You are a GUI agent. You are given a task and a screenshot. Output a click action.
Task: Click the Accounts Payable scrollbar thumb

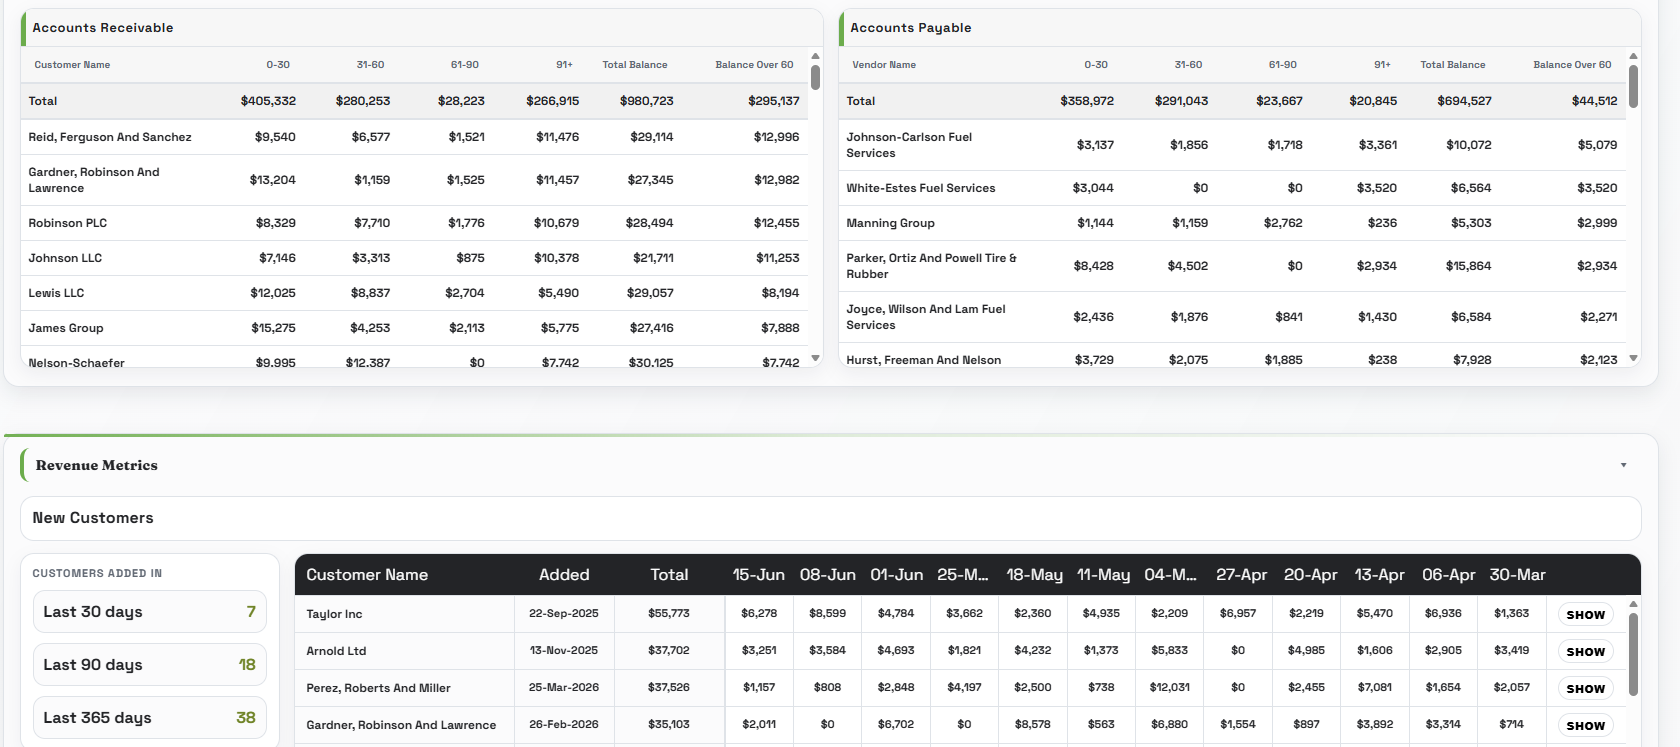click(1633, 86)
